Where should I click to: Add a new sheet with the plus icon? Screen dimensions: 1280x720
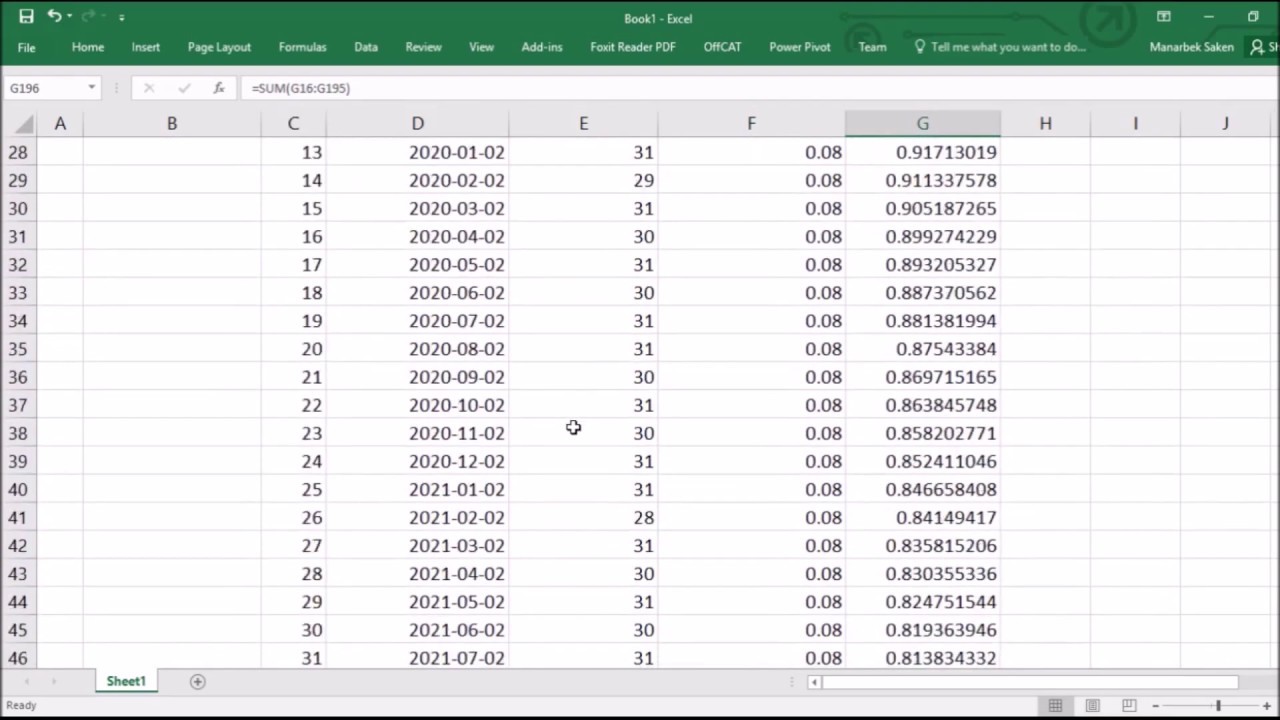click(x=198, y=682)
